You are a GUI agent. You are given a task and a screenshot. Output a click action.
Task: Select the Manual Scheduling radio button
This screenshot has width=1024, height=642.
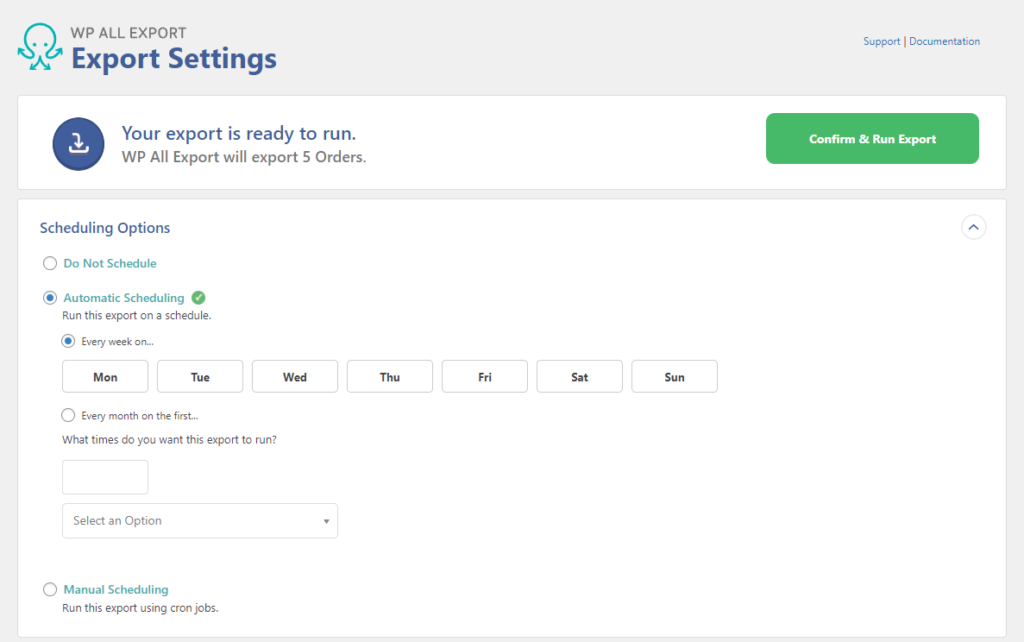coord(50,589)
